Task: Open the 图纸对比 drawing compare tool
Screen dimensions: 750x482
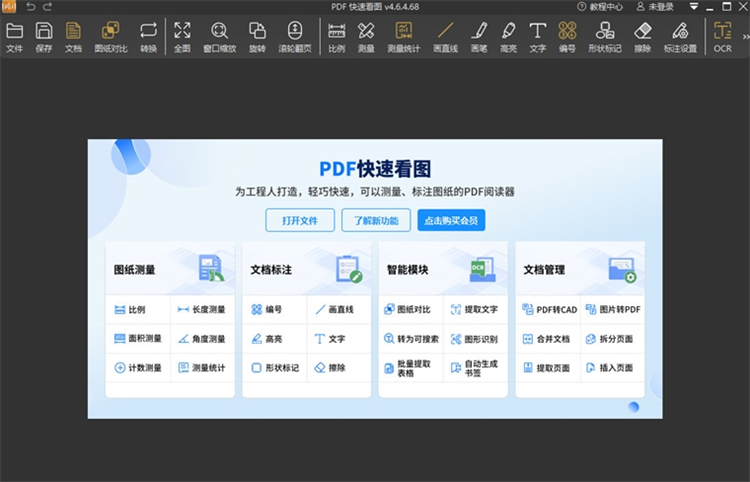Action: pyautogui.click(x=110, y=36)
